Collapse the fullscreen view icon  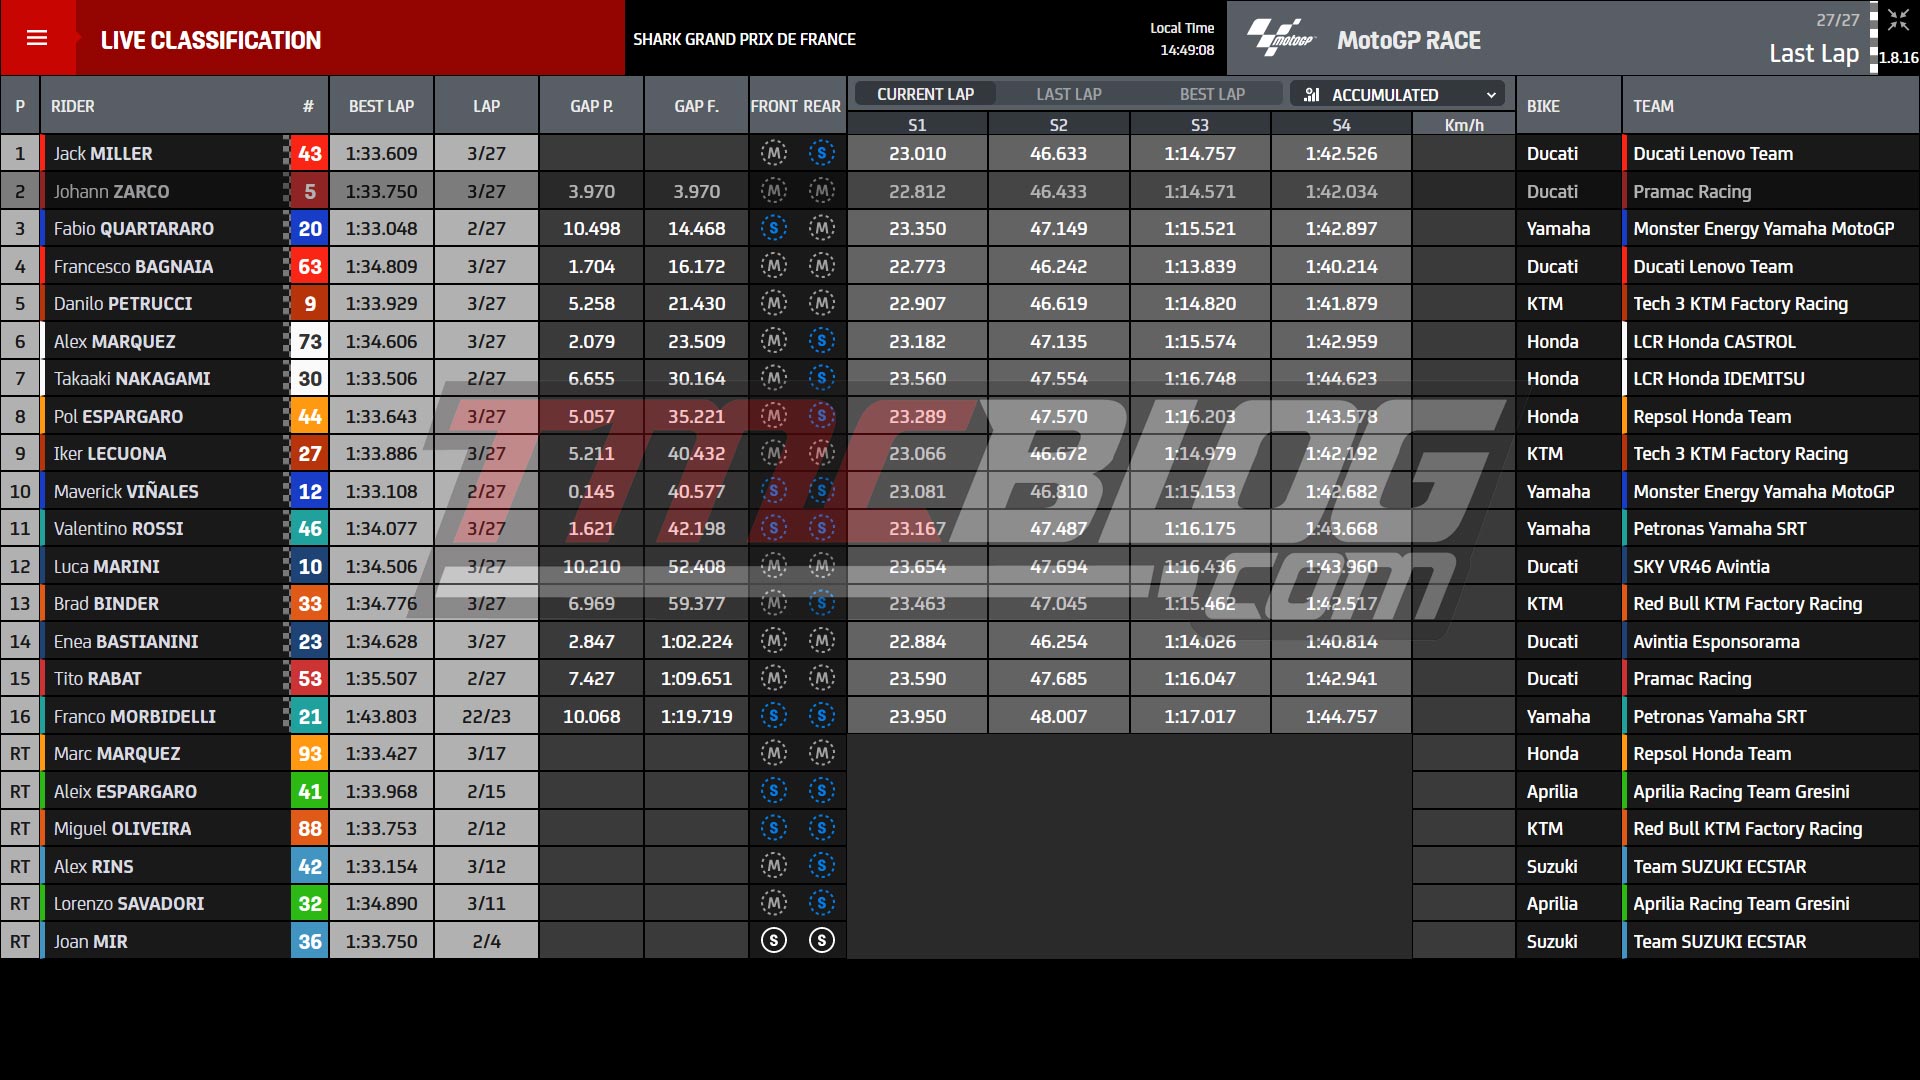tap(1898, 20)
